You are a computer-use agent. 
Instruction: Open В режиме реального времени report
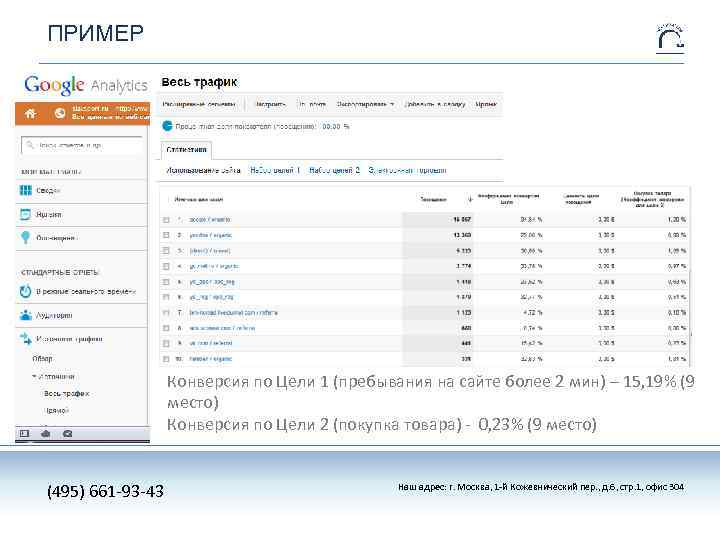tap(86, 292)
